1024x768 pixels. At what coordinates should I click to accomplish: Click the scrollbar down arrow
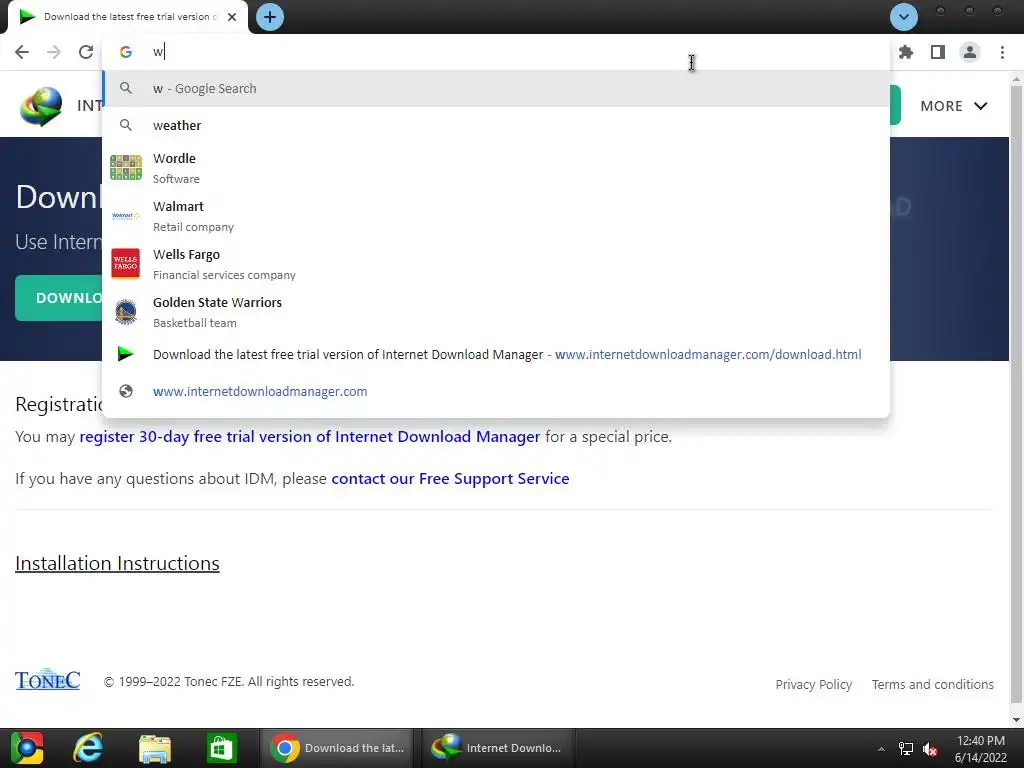click(1016, 719)
